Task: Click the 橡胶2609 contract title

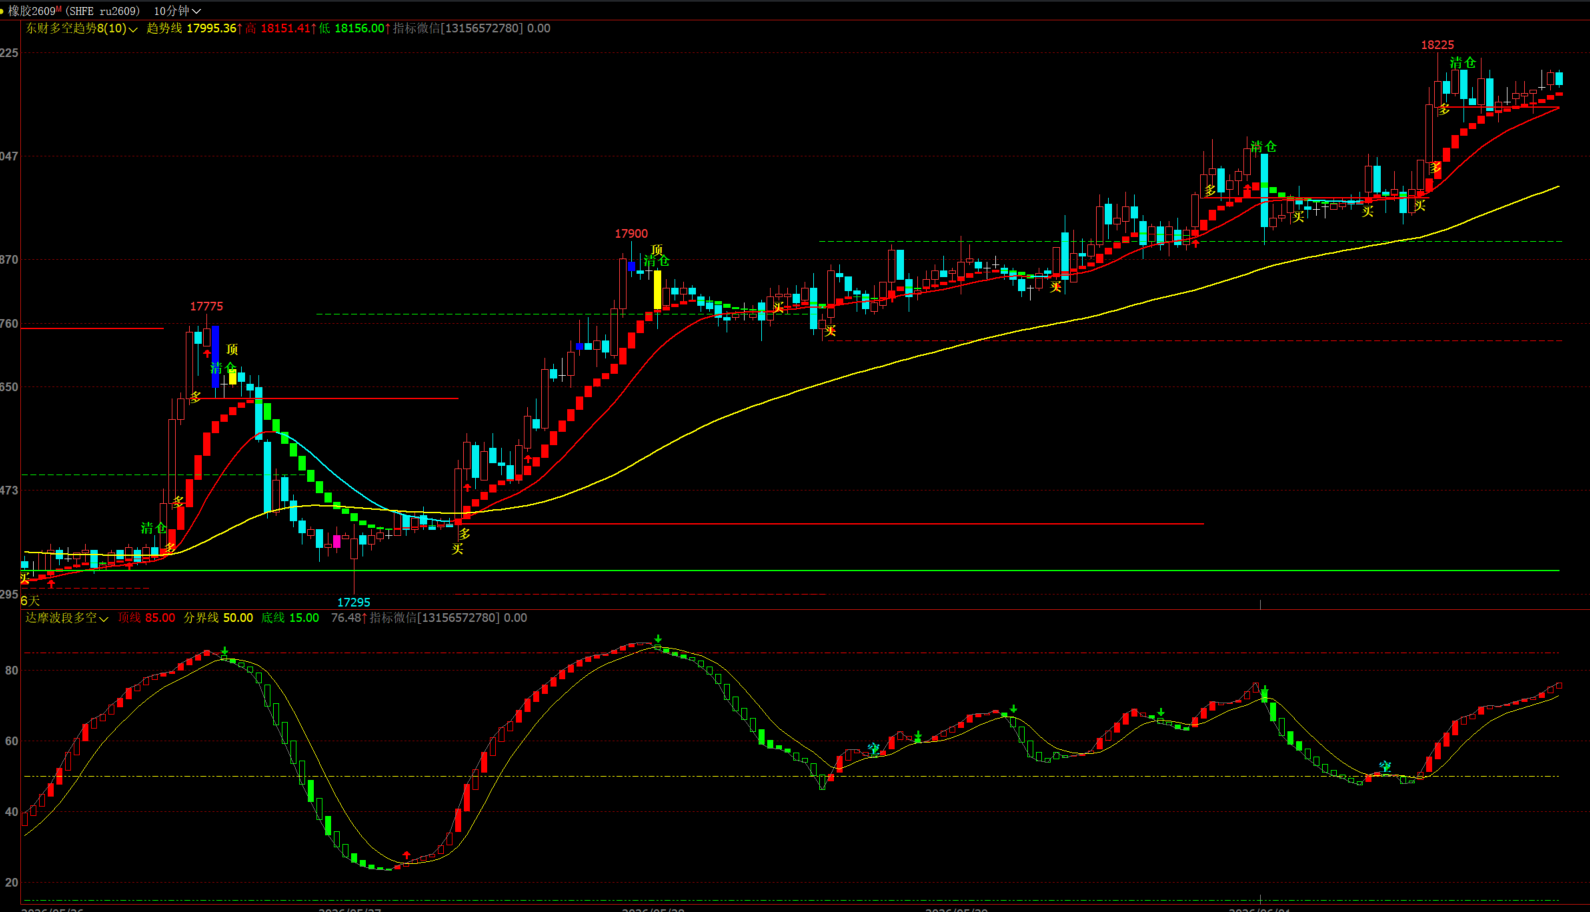Action: (x=34, y=11)
